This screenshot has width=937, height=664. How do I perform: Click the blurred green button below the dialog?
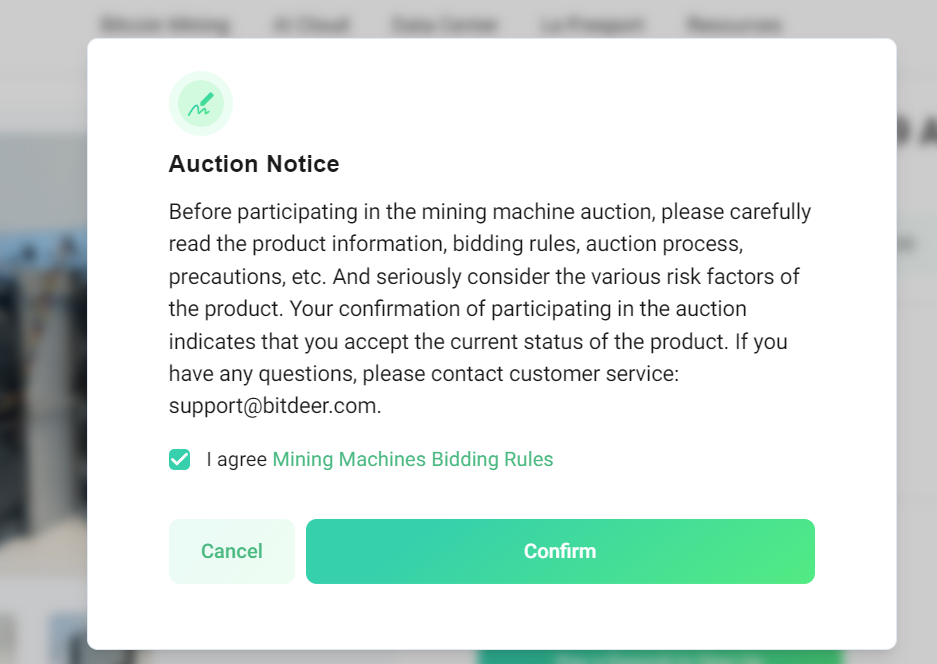[x=660, y=657]
